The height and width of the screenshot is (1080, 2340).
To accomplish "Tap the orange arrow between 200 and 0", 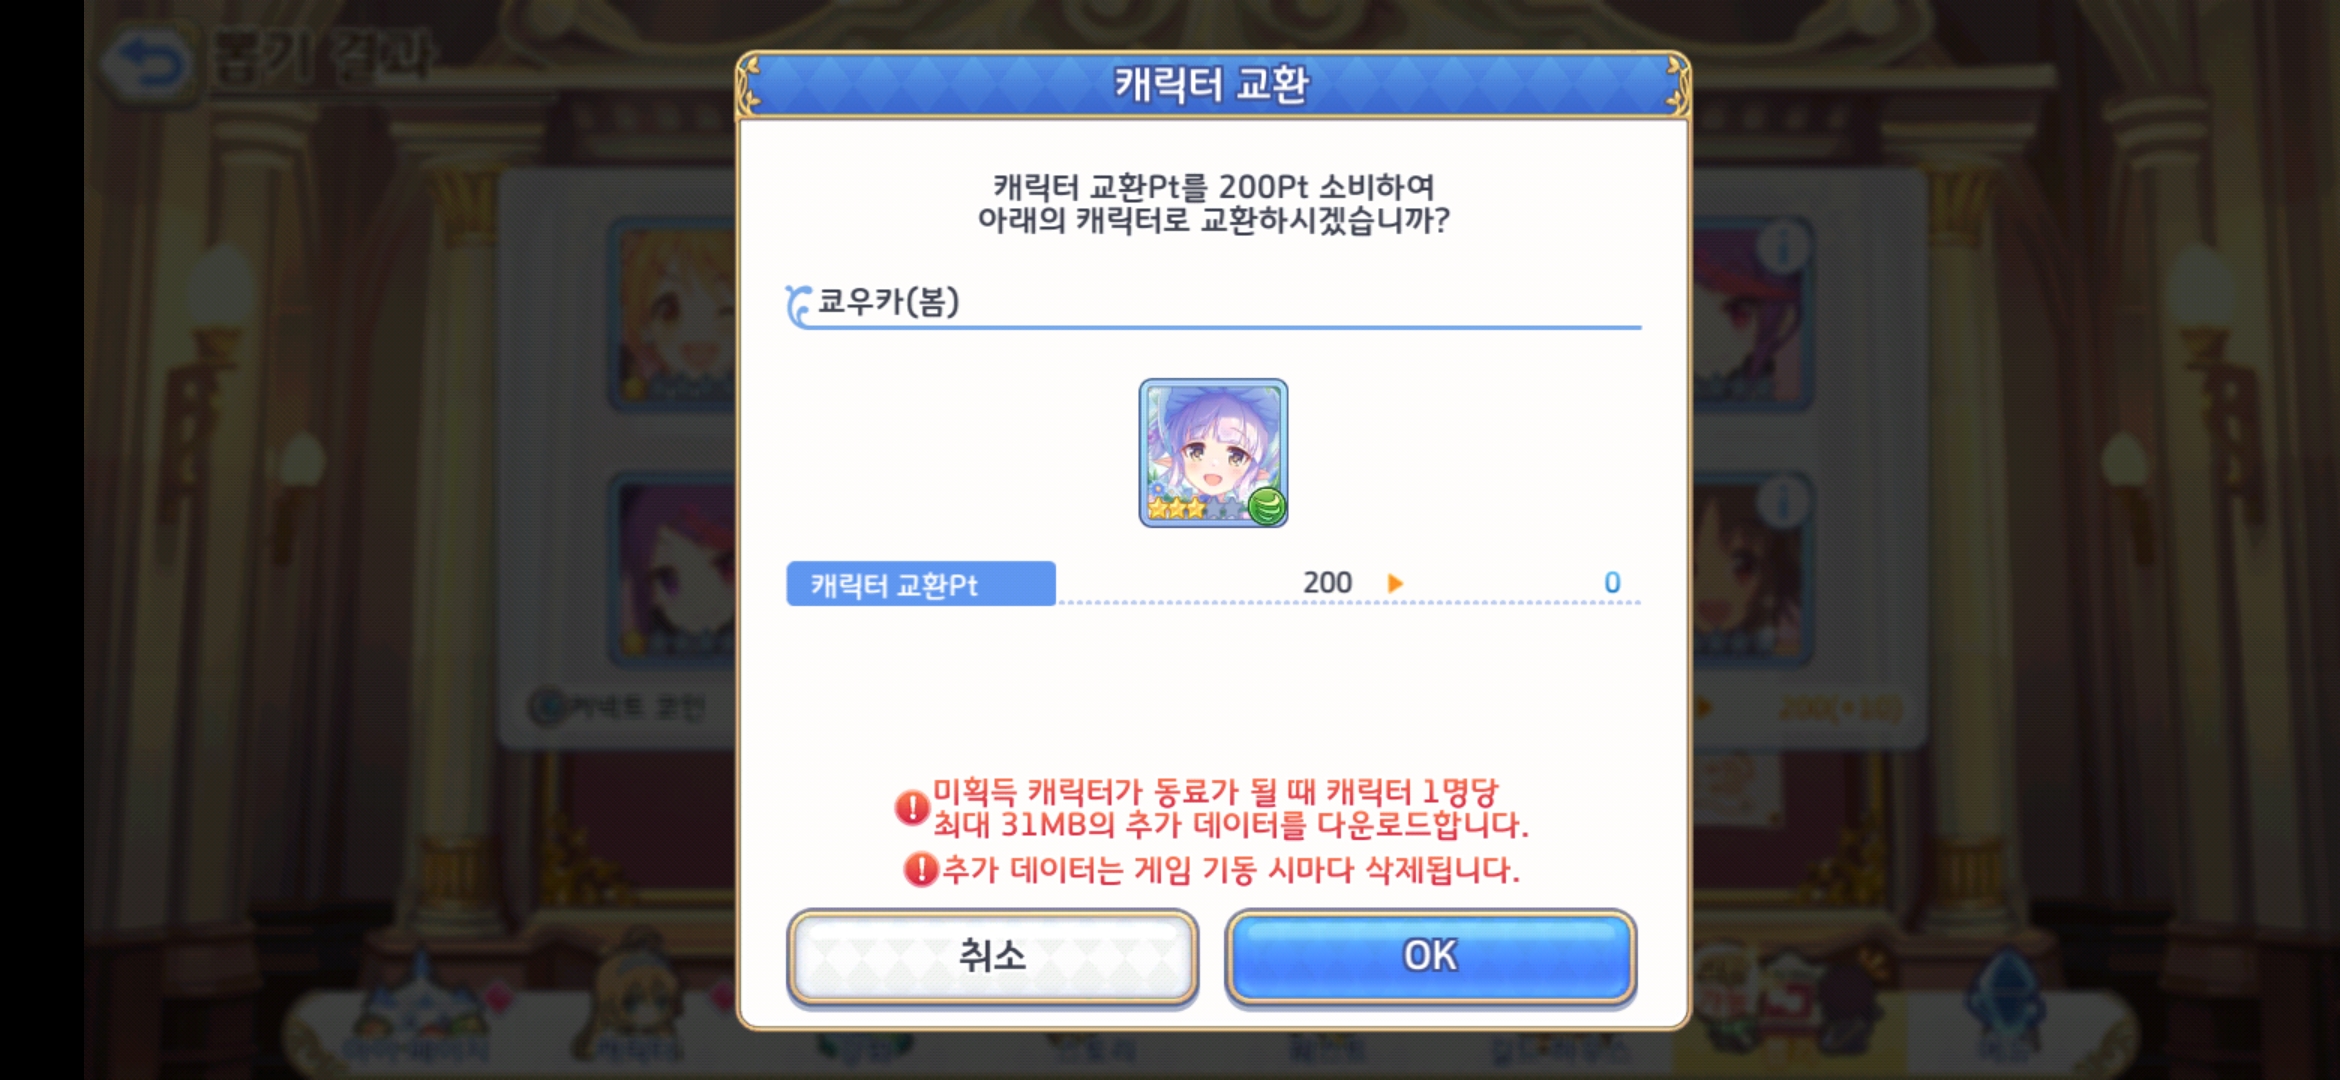I will click(x=1395, y=583).
